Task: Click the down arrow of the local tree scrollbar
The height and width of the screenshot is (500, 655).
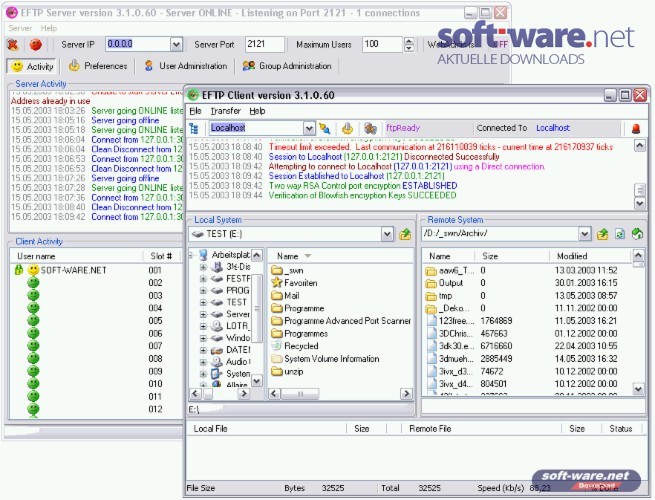Action: pyautogui.click(x=257, y=381)
